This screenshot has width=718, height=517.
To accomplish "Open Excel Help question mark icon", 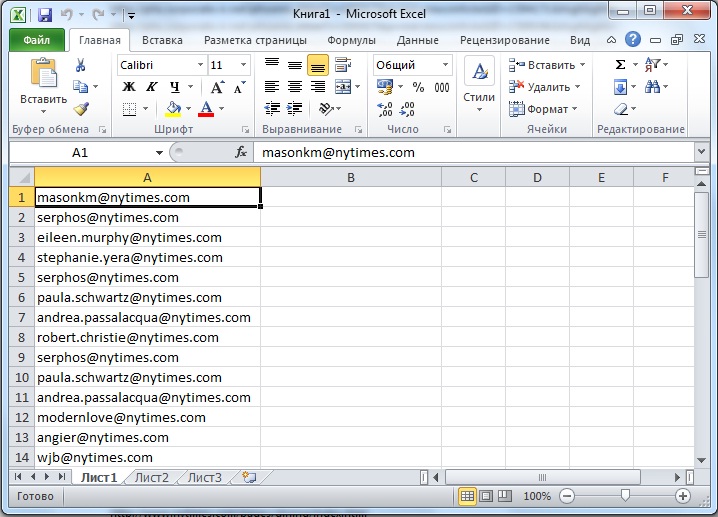I will (633, 39).
